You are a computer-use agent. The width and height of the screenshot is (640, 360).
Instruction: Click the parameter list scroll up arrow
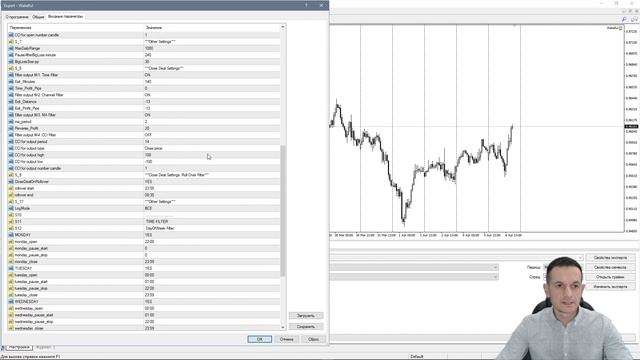coord(283,27)
